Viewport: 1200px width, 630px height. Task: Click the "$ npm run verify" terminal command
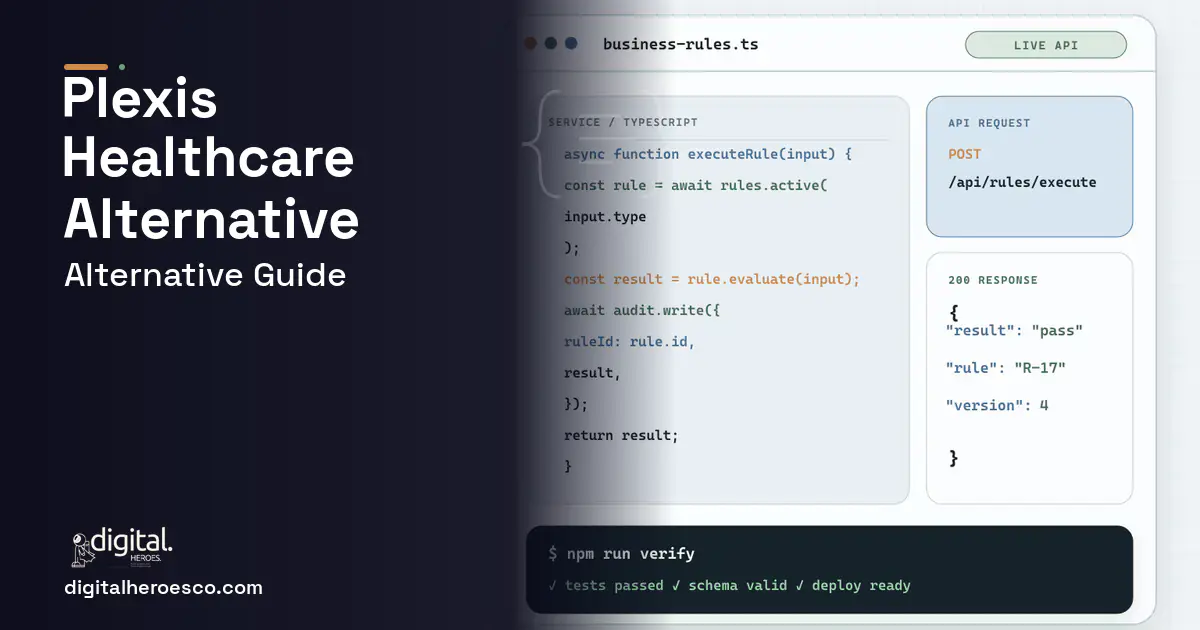[621, 553]
